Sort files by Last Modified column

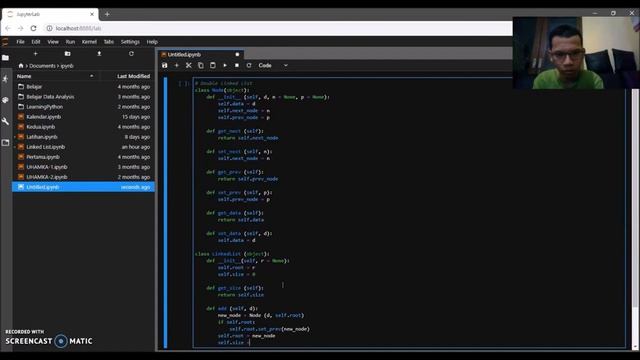[x=127, y=76]
